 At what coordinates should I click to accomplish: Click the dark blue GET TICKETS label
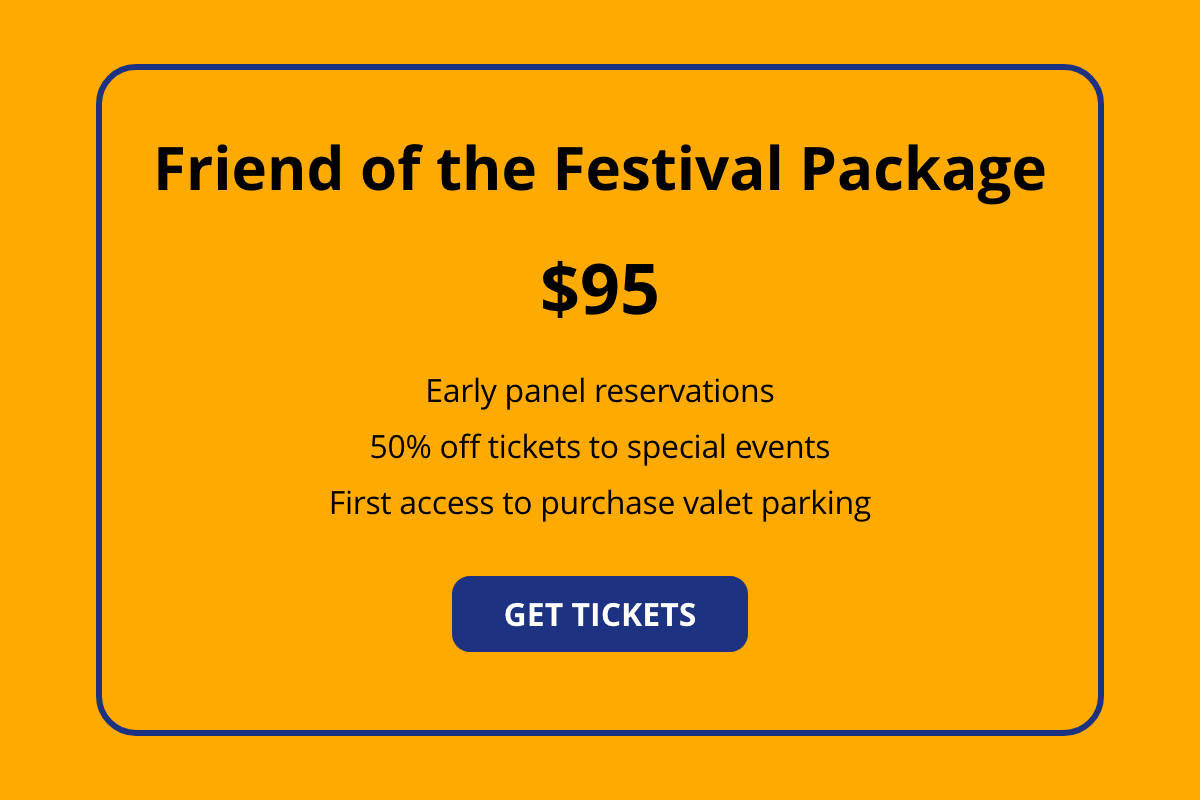click(599, 614)
